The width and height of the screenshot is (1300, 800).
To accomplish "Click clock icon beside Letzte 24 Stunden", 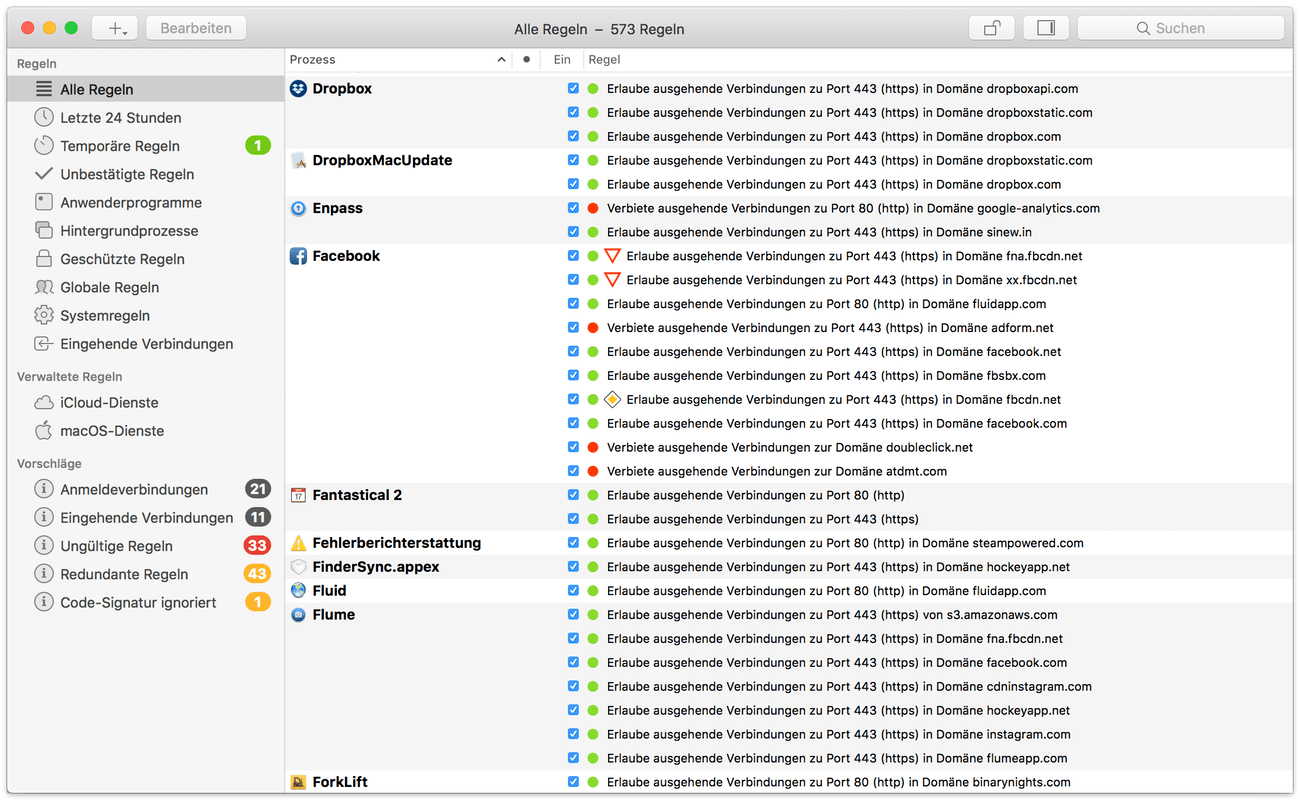I will 43,117.
